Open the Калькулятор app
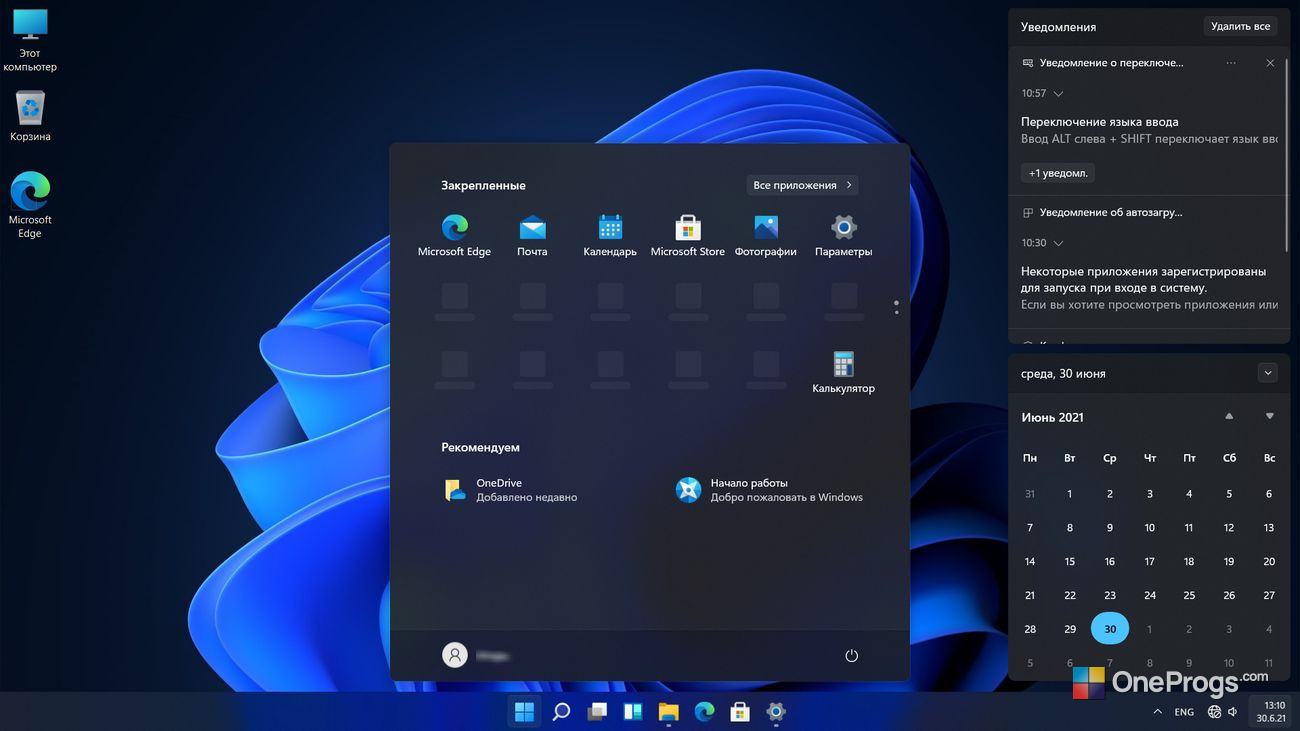This screenshot has height=731, width=1300. click(844, 372)
